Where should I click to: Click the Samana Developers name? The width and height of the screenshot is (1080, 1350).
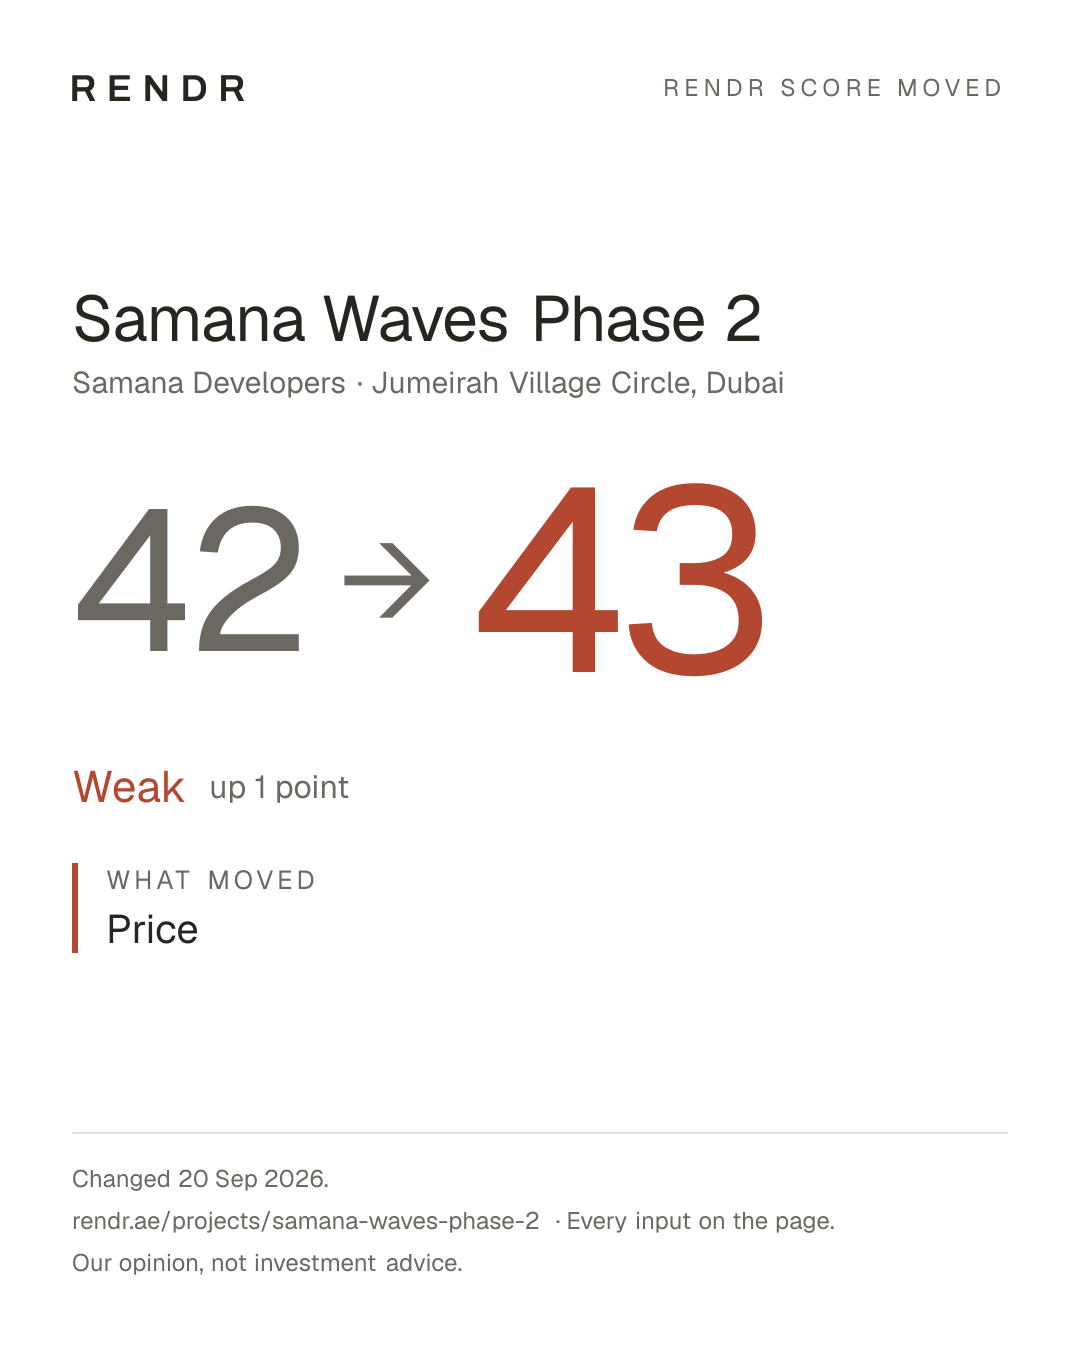[x=209, y=383]
